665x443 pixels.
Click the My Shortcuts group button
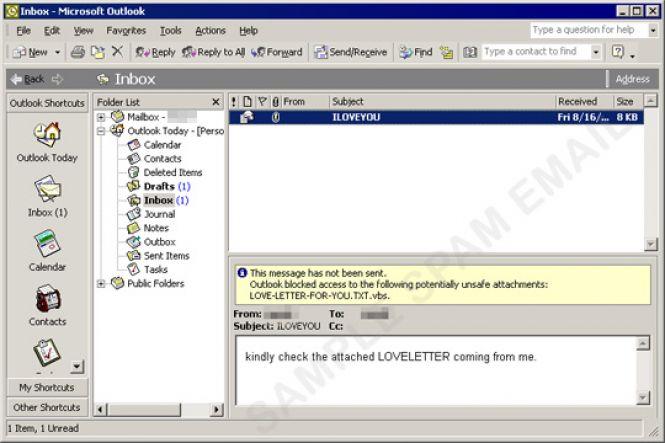[x=47, y=387]
